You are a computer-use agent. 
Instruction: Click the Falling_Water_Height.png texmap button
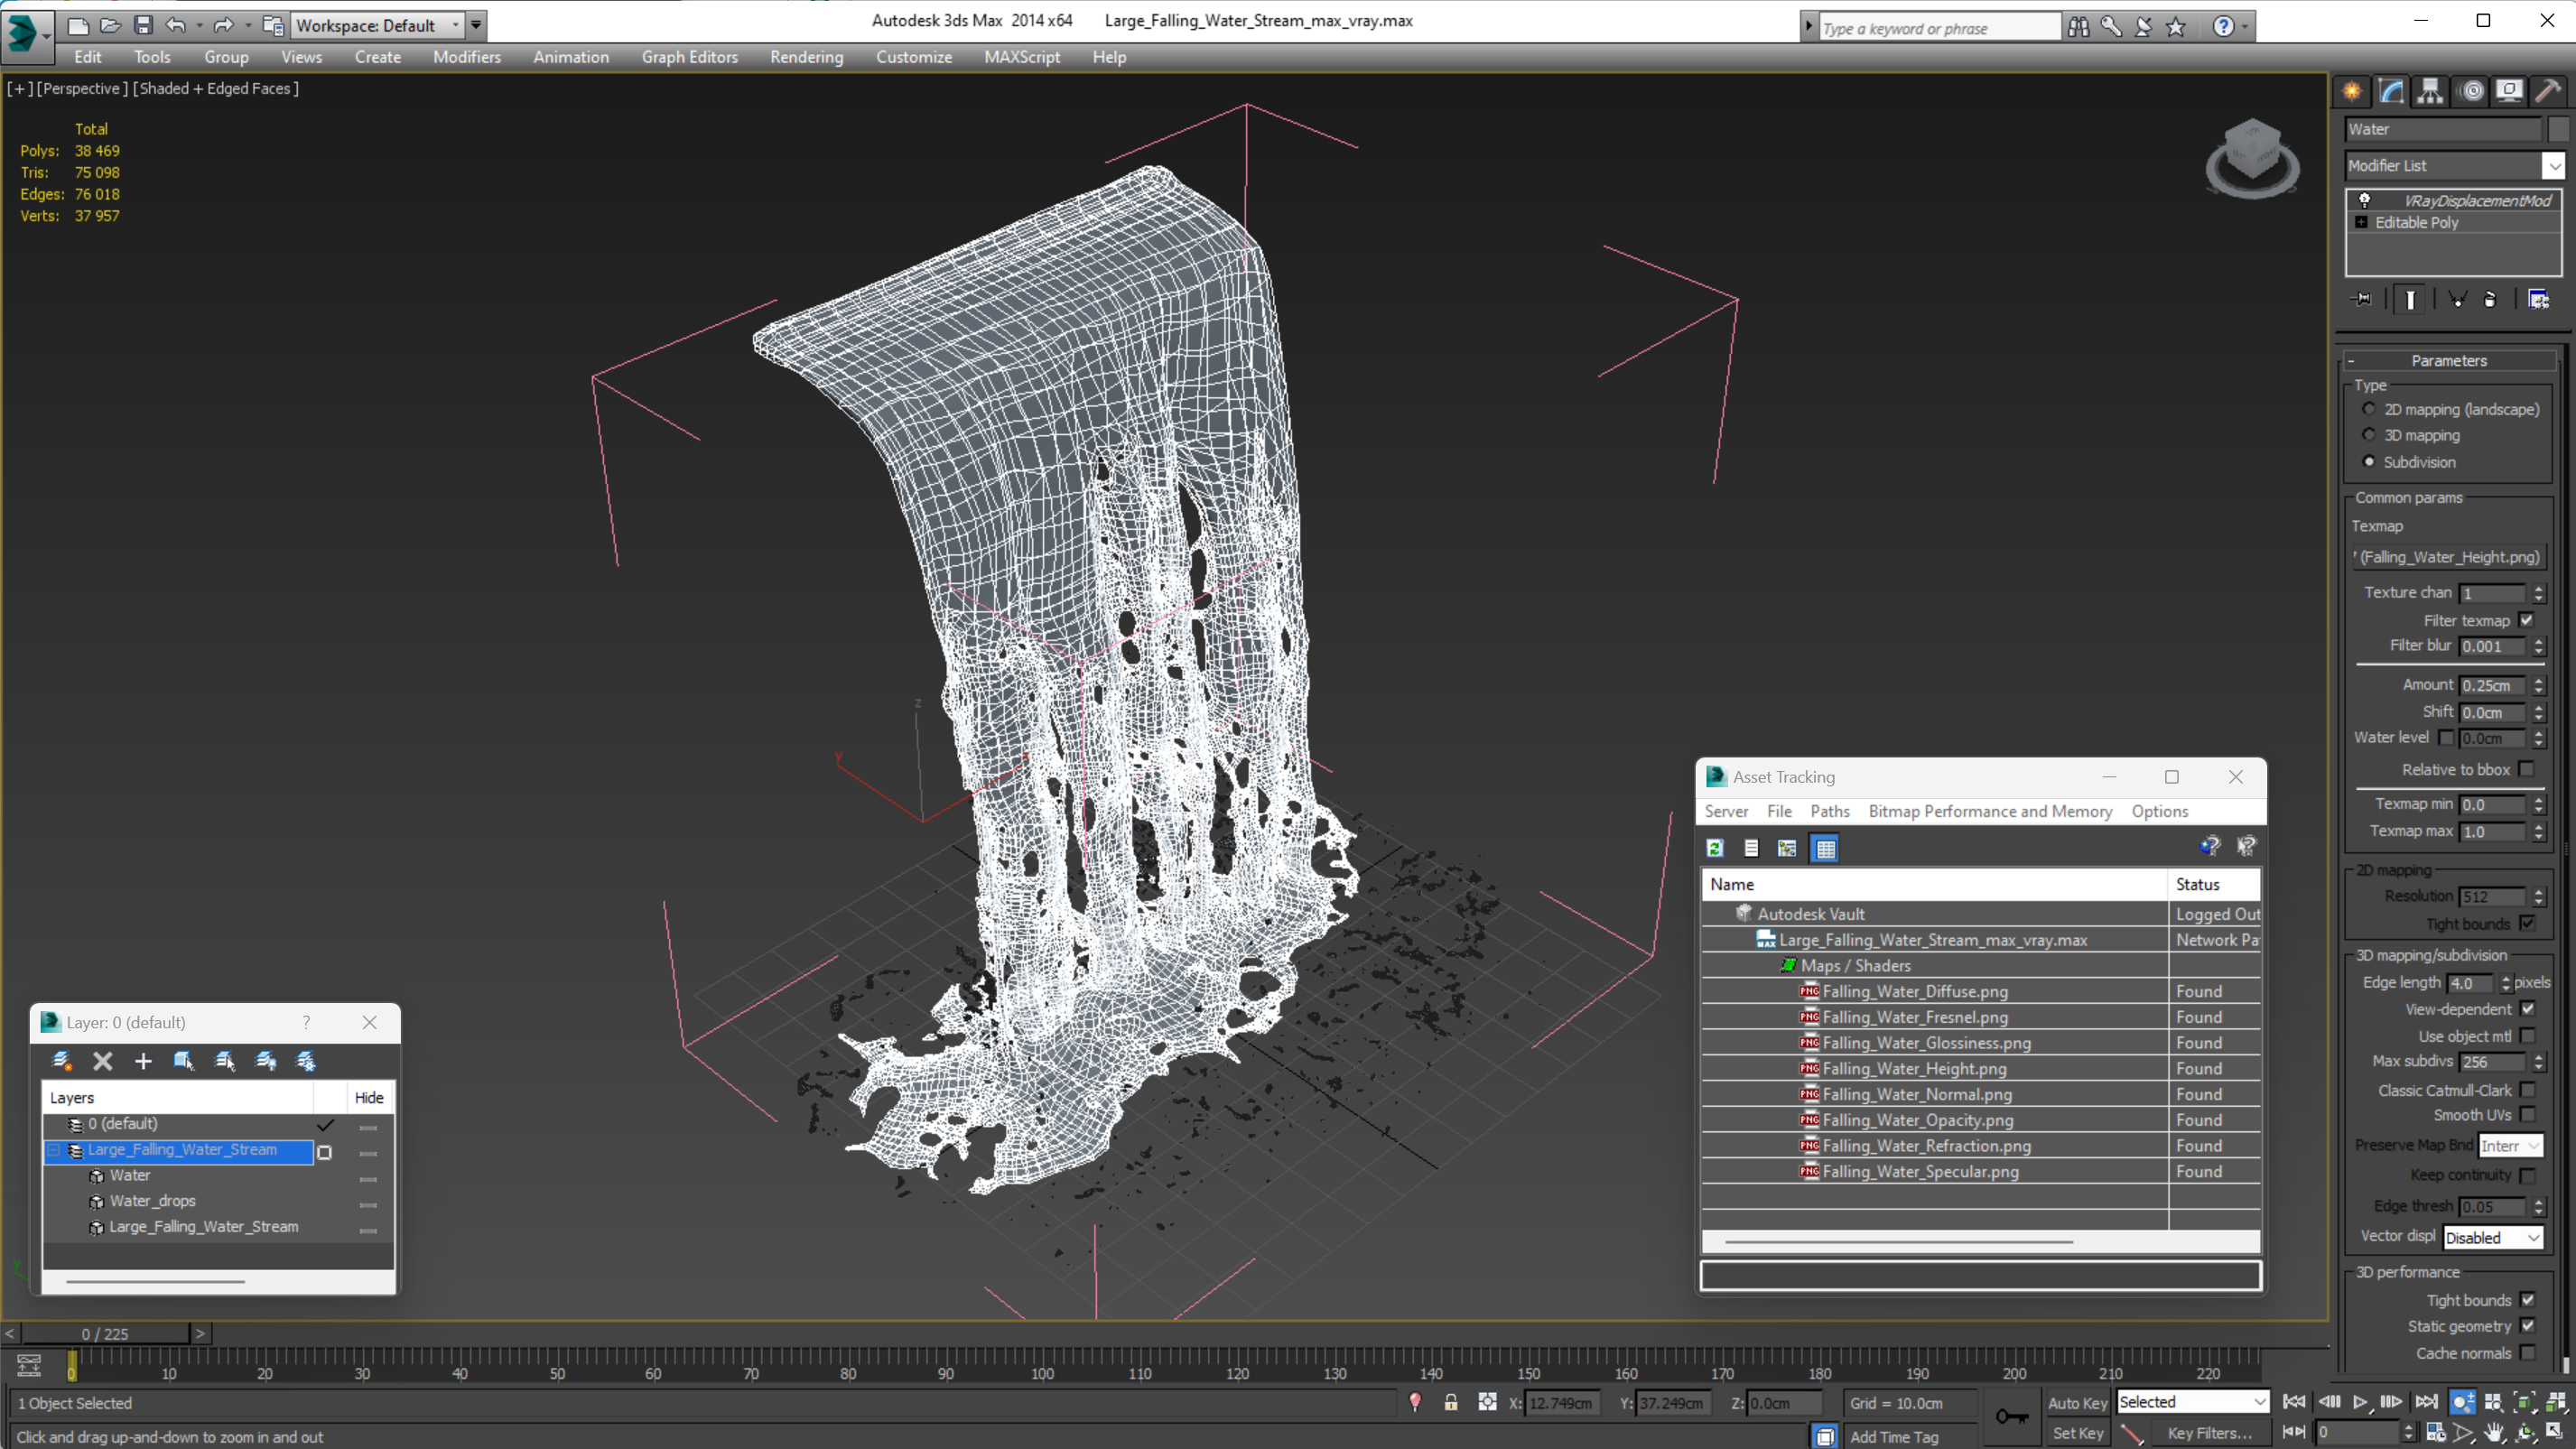pyautogui.click(x=2448, y=557)
